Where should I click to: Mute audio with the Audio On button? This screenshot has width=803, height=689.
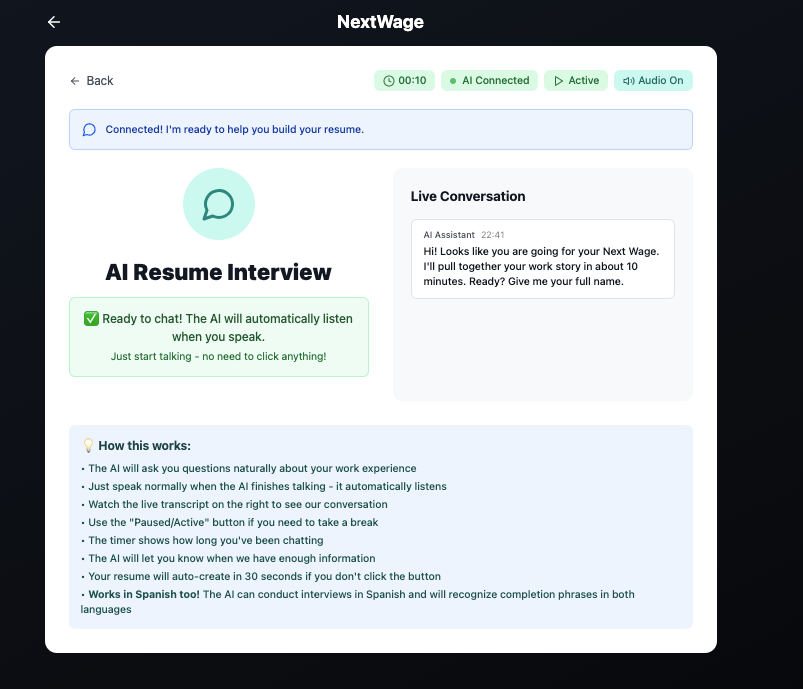(653, 80)
